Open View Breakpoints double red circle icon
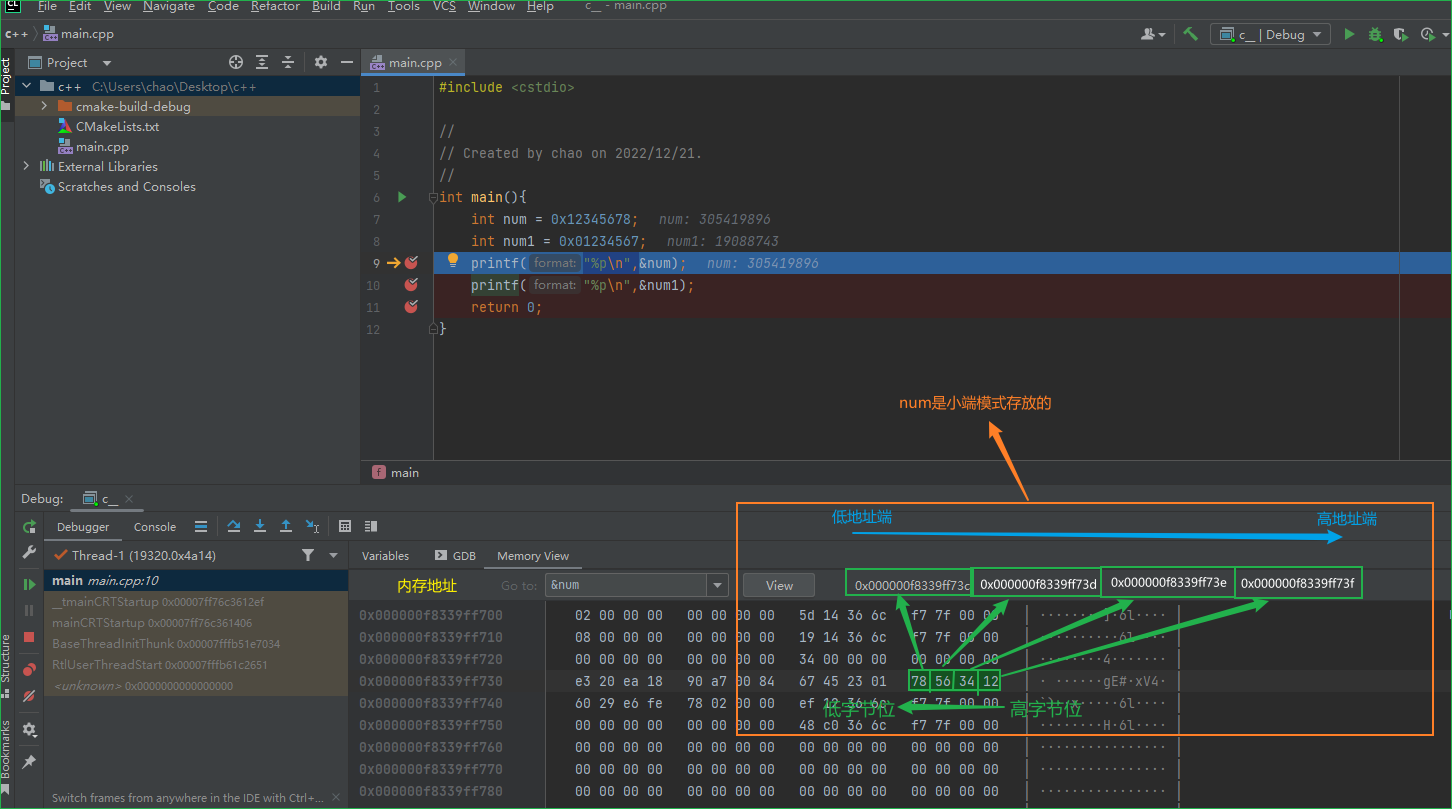1452x809 pixels. 29,669
